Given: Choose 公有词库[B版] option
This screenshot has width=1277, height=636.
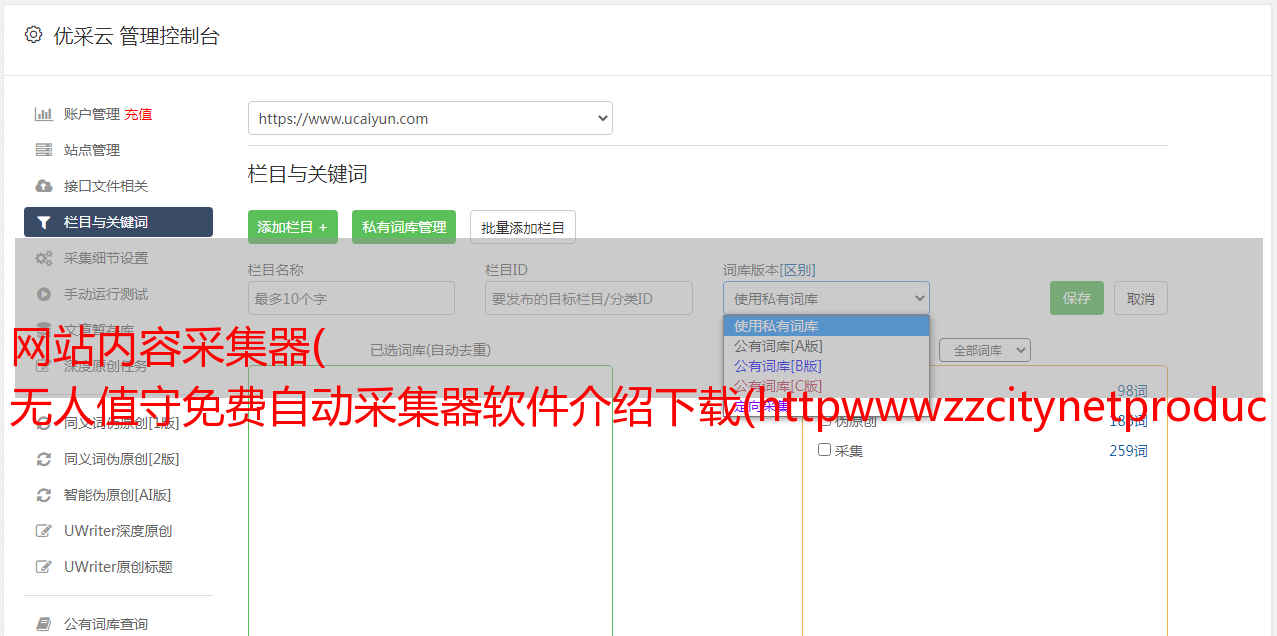Looking at the screenshot, I should [x=826, y=366].
